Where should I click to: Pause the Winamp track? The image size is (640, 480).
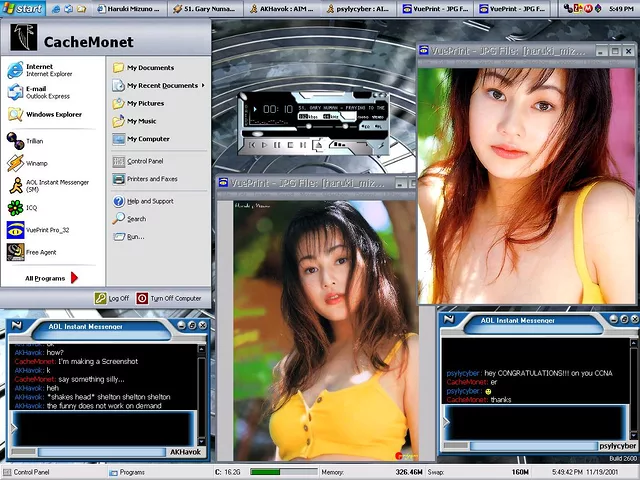(x=277, y=145)
